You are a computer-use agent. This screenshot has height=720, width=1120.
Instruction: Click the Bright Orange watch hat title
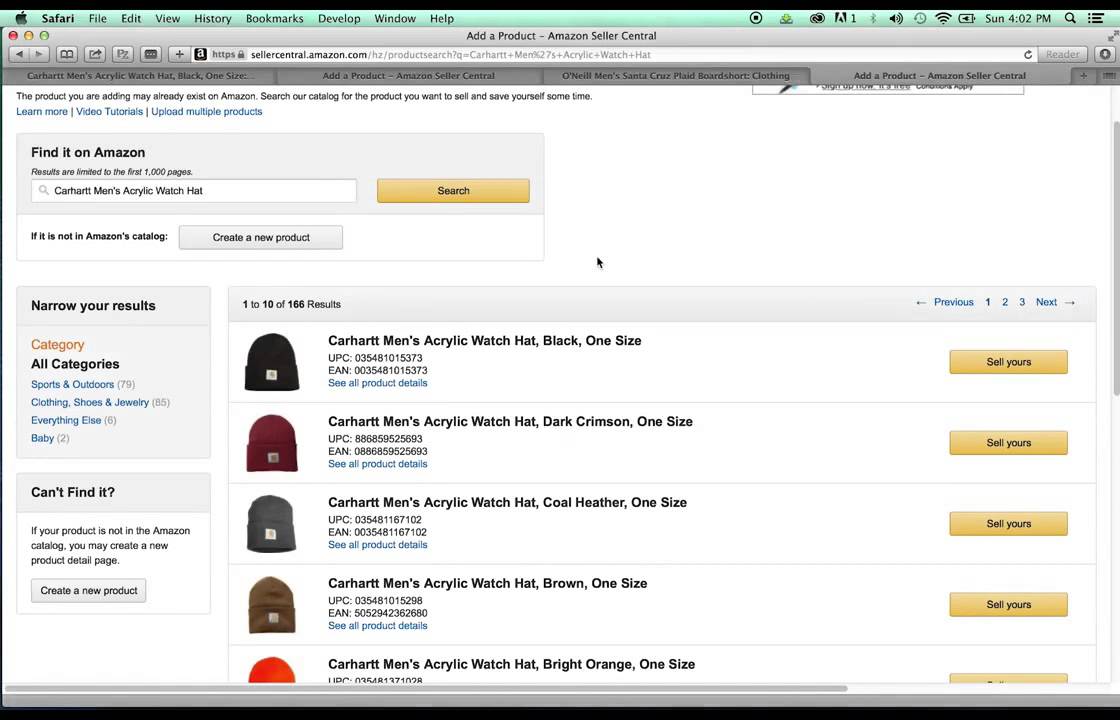coord(511,664)
